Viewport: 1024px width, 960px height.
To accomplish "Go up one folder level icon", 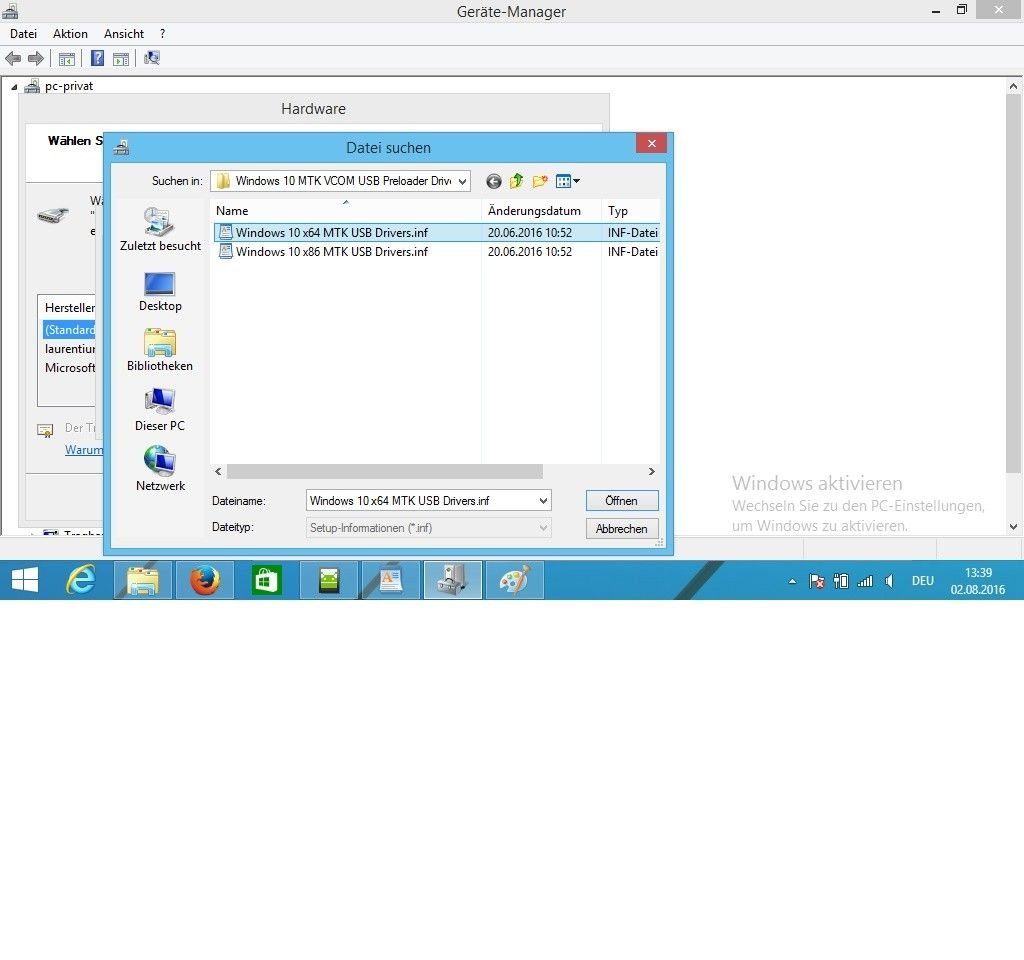I will pos(517,181).
